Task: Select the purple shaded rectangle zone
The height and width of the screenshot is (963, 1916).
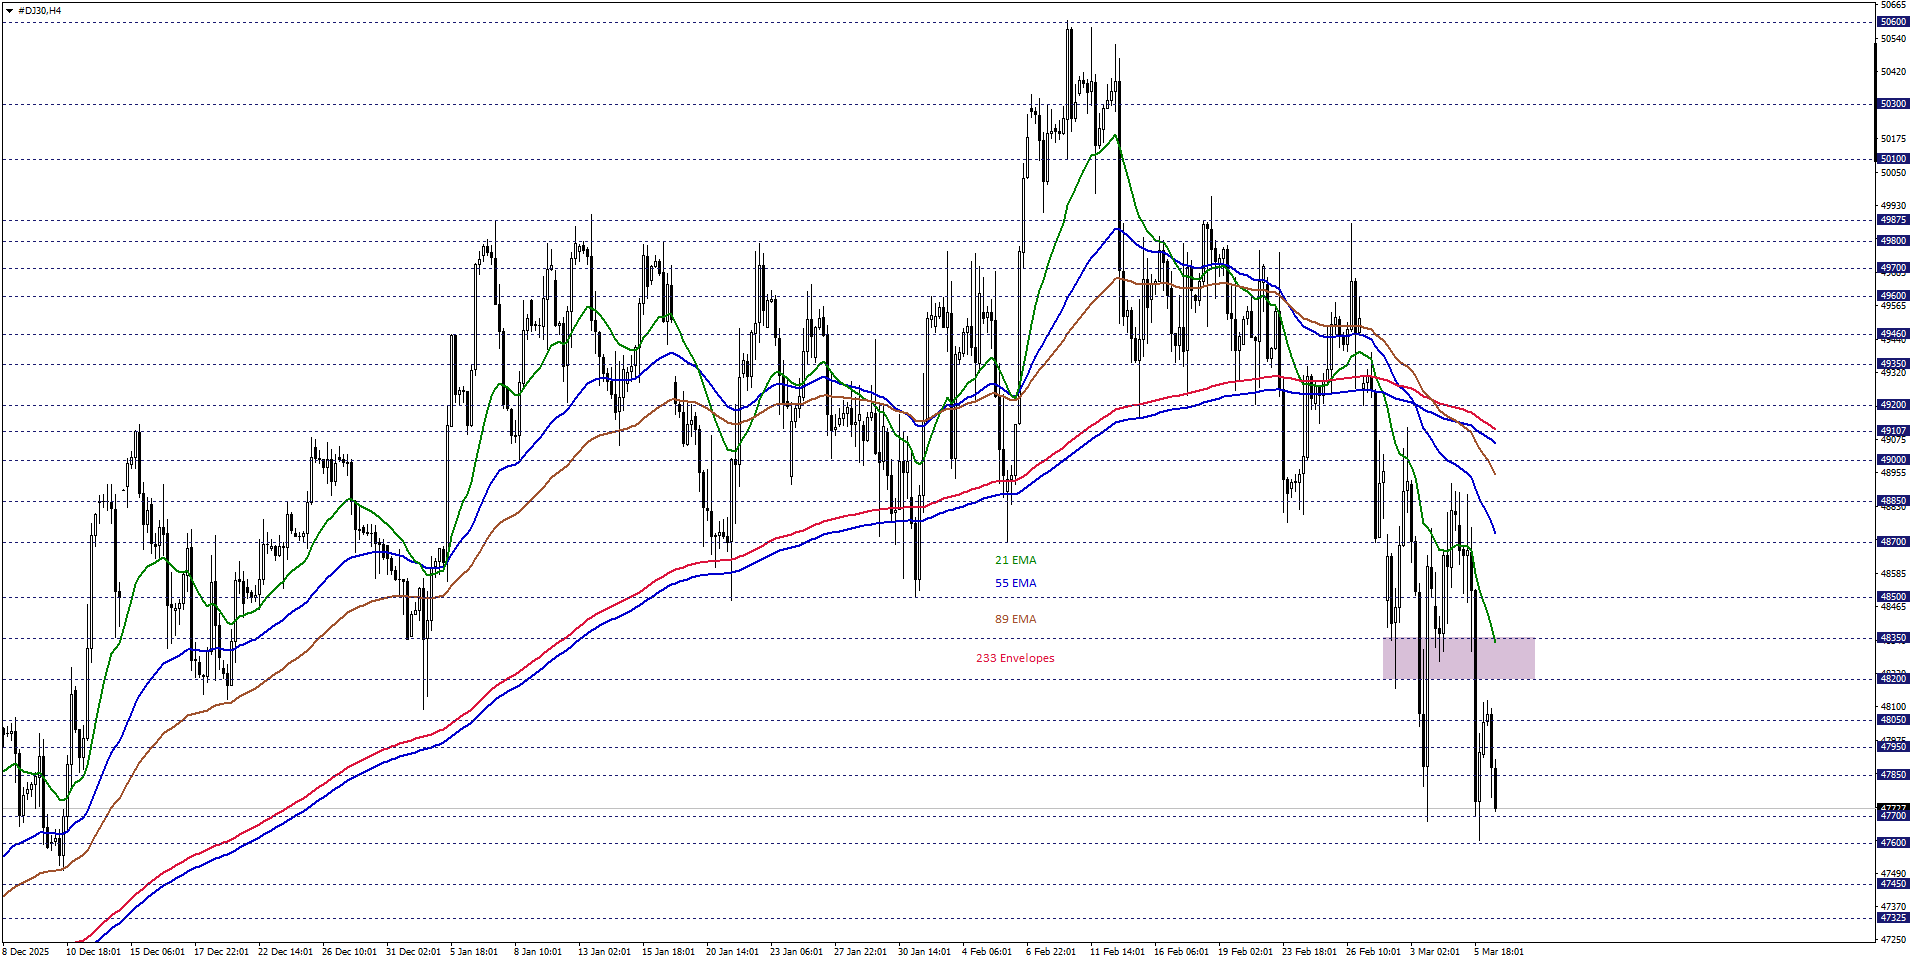Action: pyautogui.click(x=1458, y=658)
